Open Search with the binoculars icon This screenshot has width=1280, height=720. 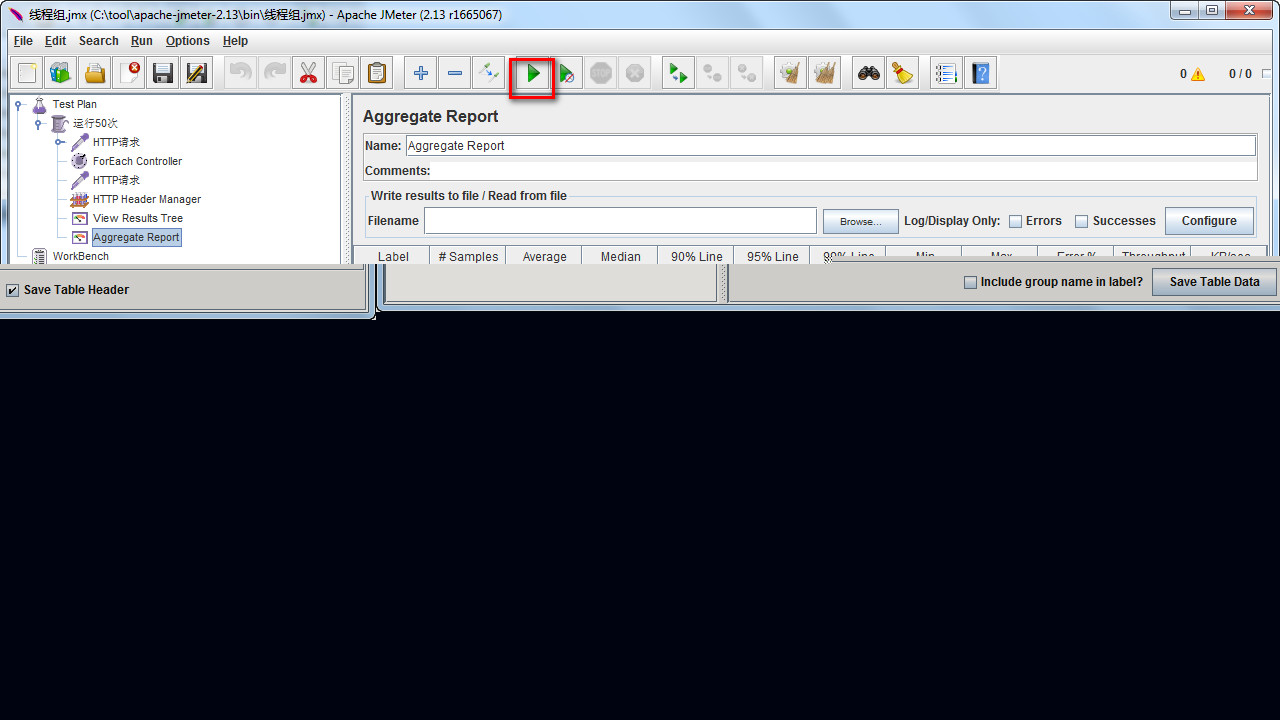pos(869,73)
